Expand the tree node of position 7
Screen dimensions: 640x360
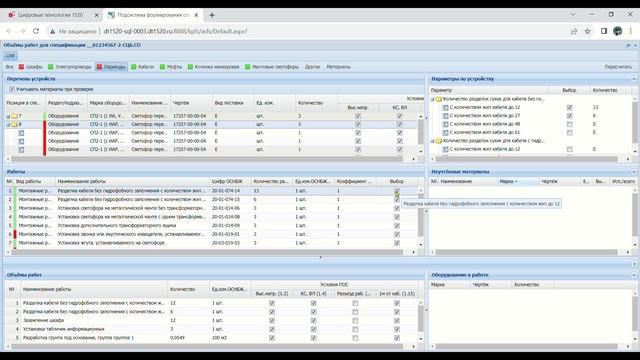(x=8, y=116)
